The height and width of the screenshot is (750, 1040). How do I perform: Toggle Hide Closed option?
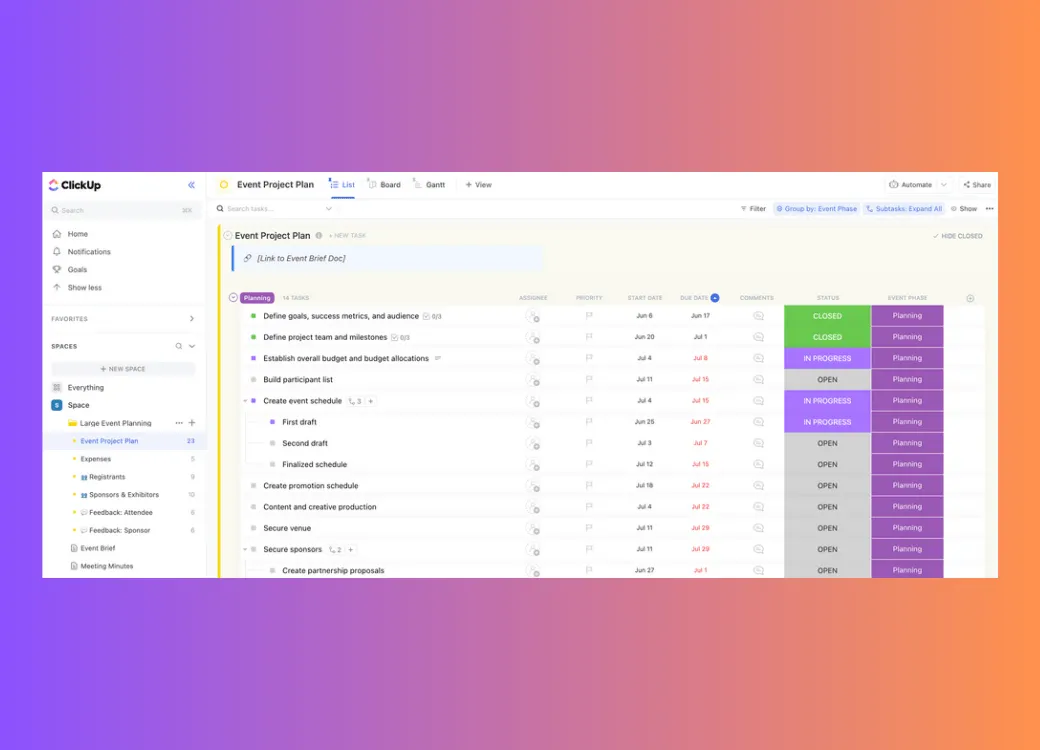(958, 236)
